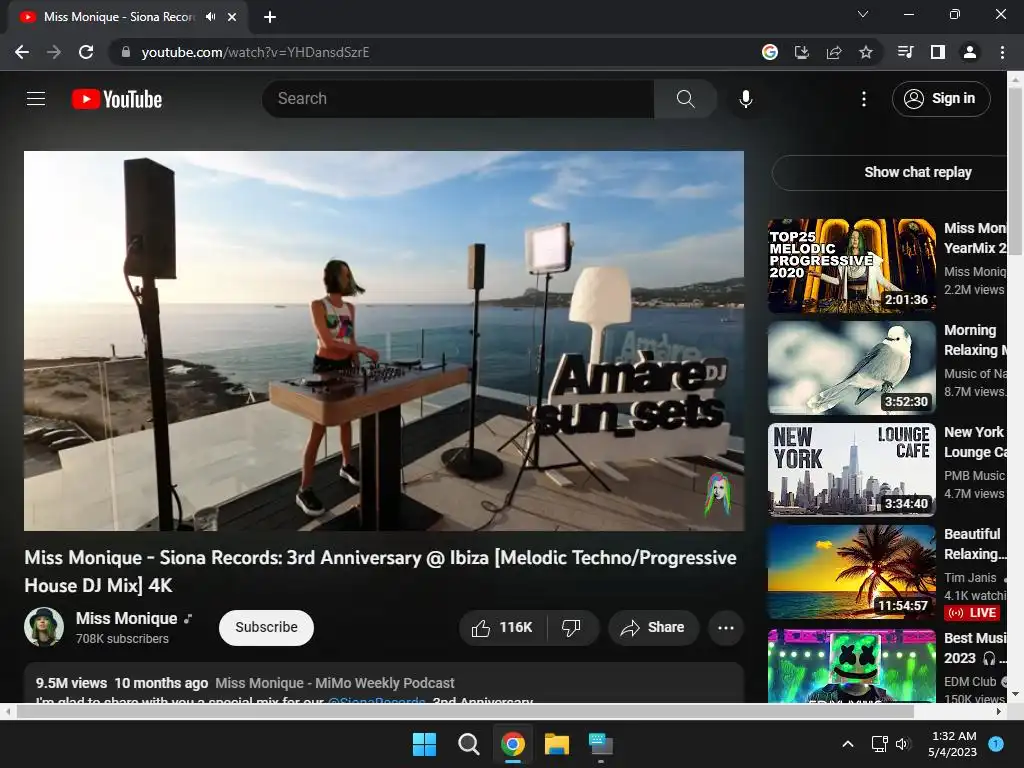
Task: Click the horizontal page scrollbar
Action: (464, 711)
